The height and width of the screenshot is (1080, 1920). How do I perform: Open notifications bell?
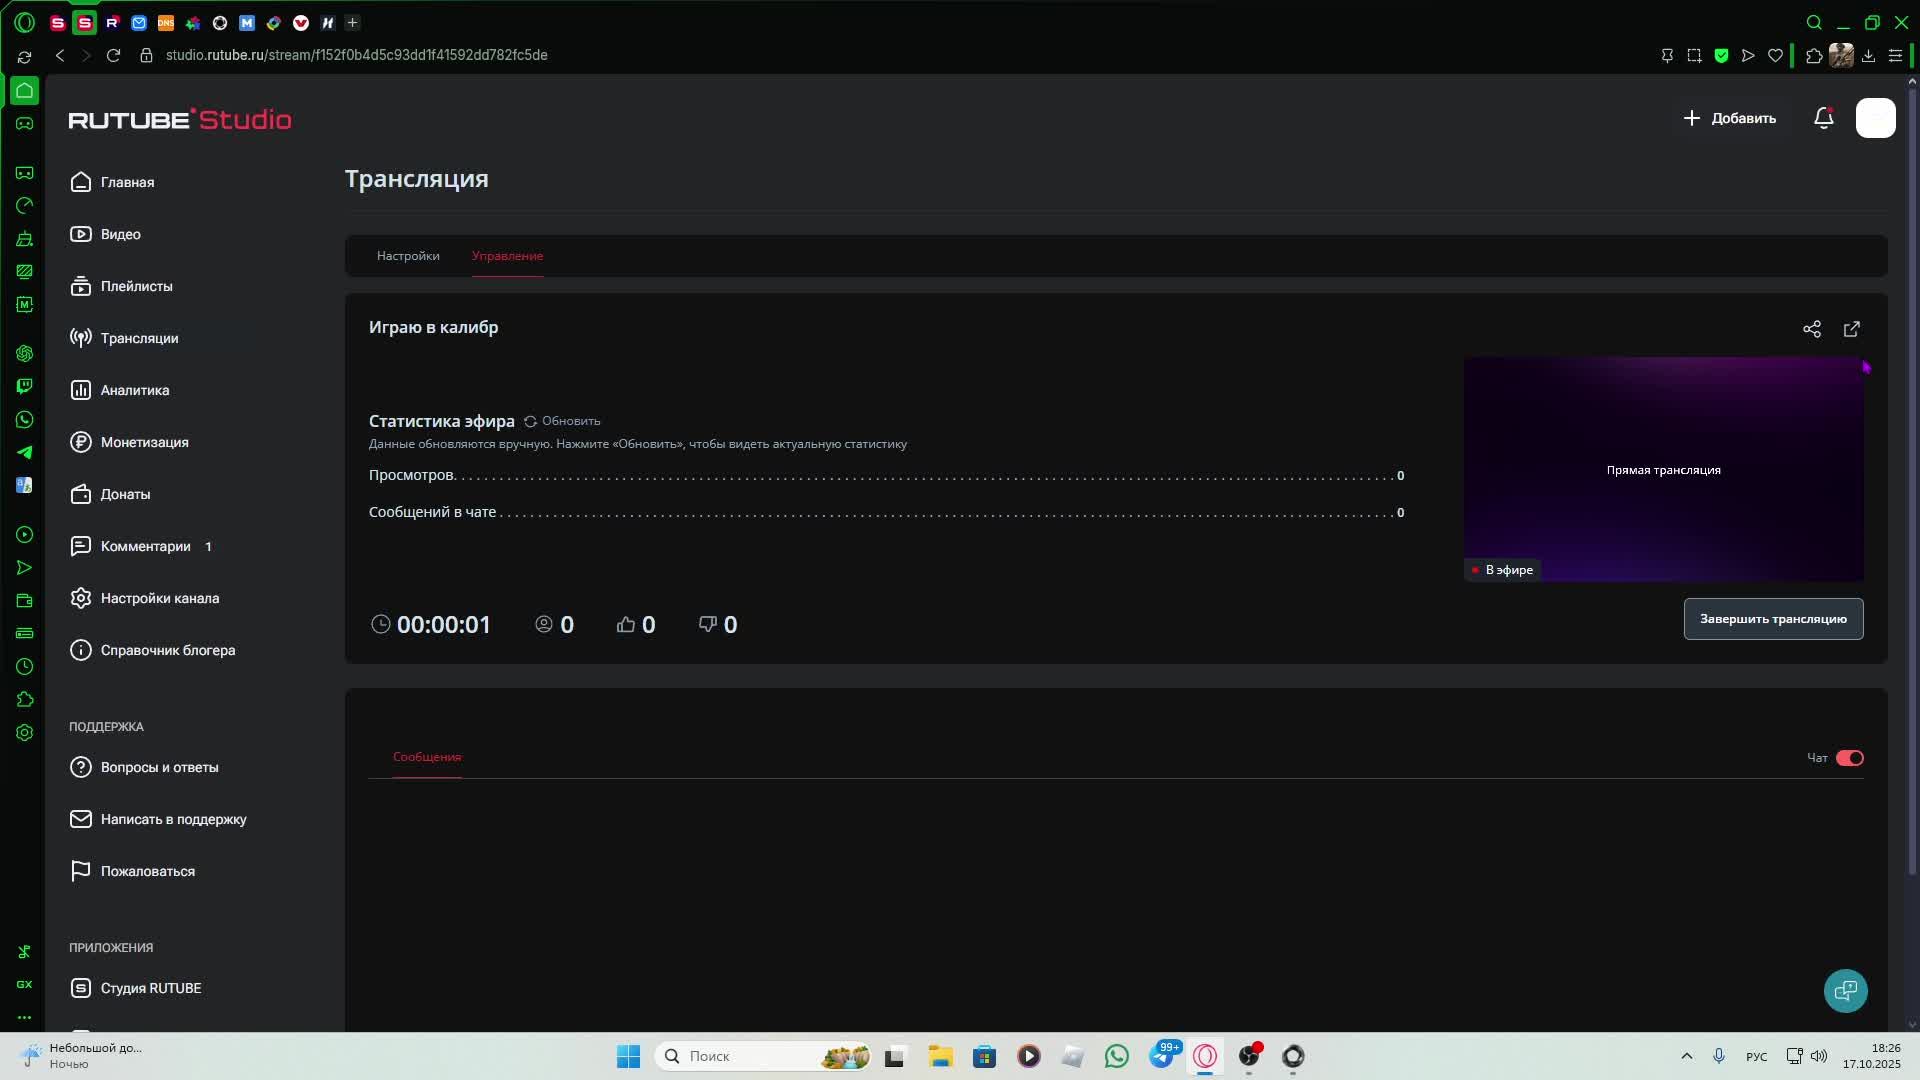click(x=1823, y=118)
